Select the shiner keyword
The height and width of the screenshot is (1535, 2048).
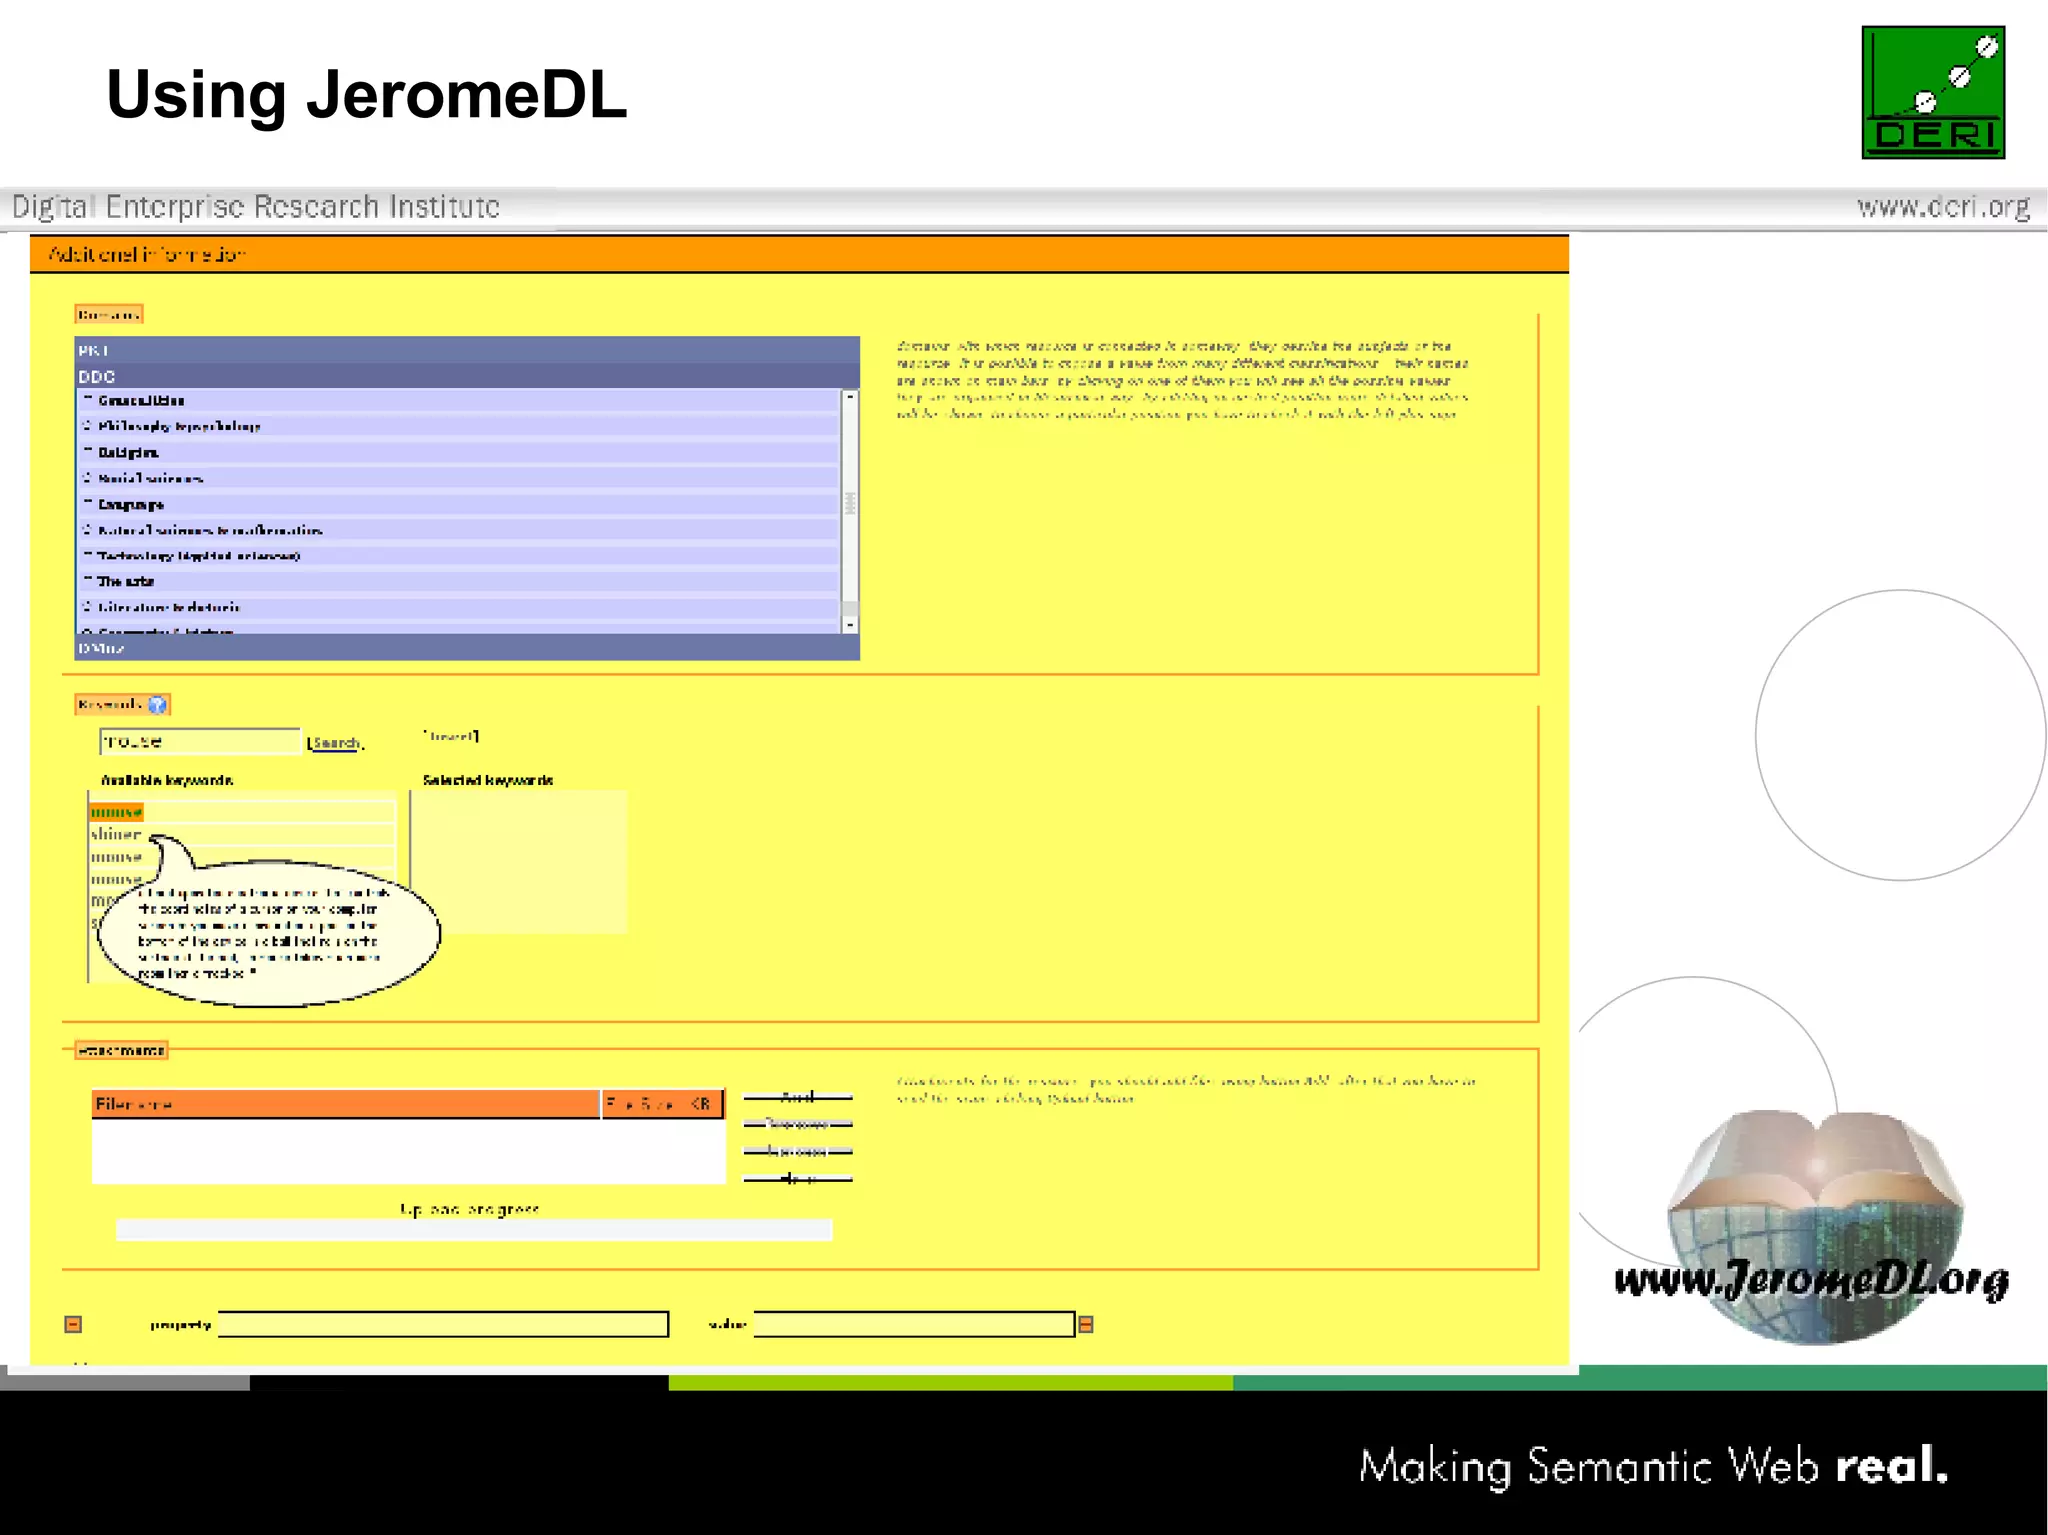coord(116,834)
